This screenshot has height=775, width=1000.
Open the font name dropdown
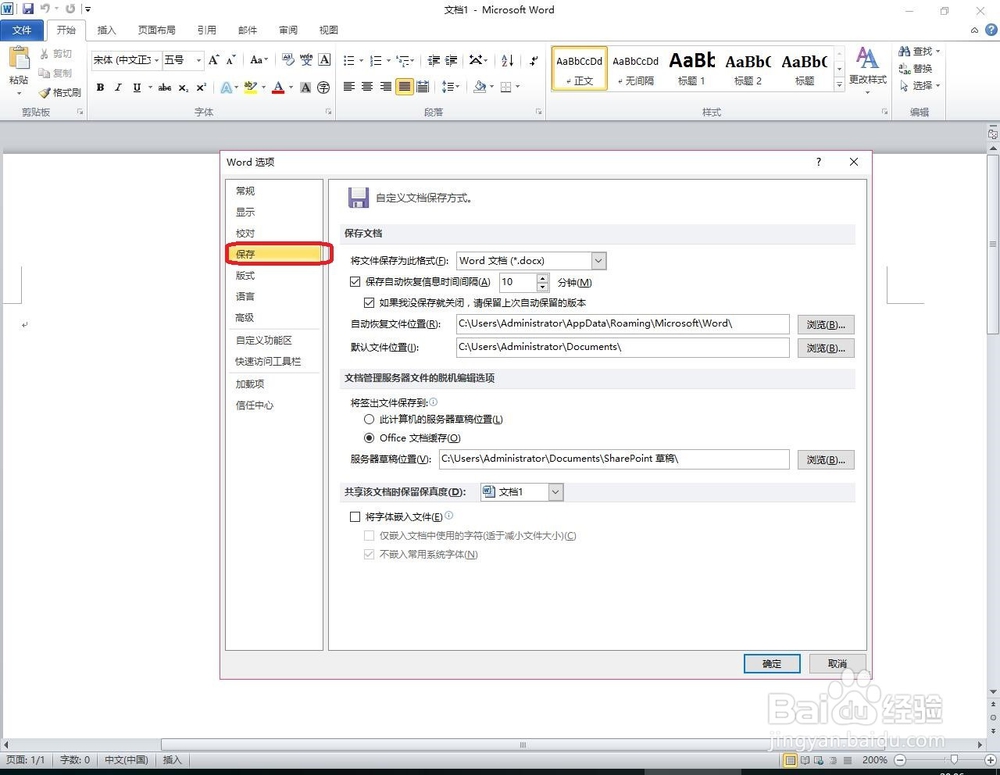click(x=157, y=60)
